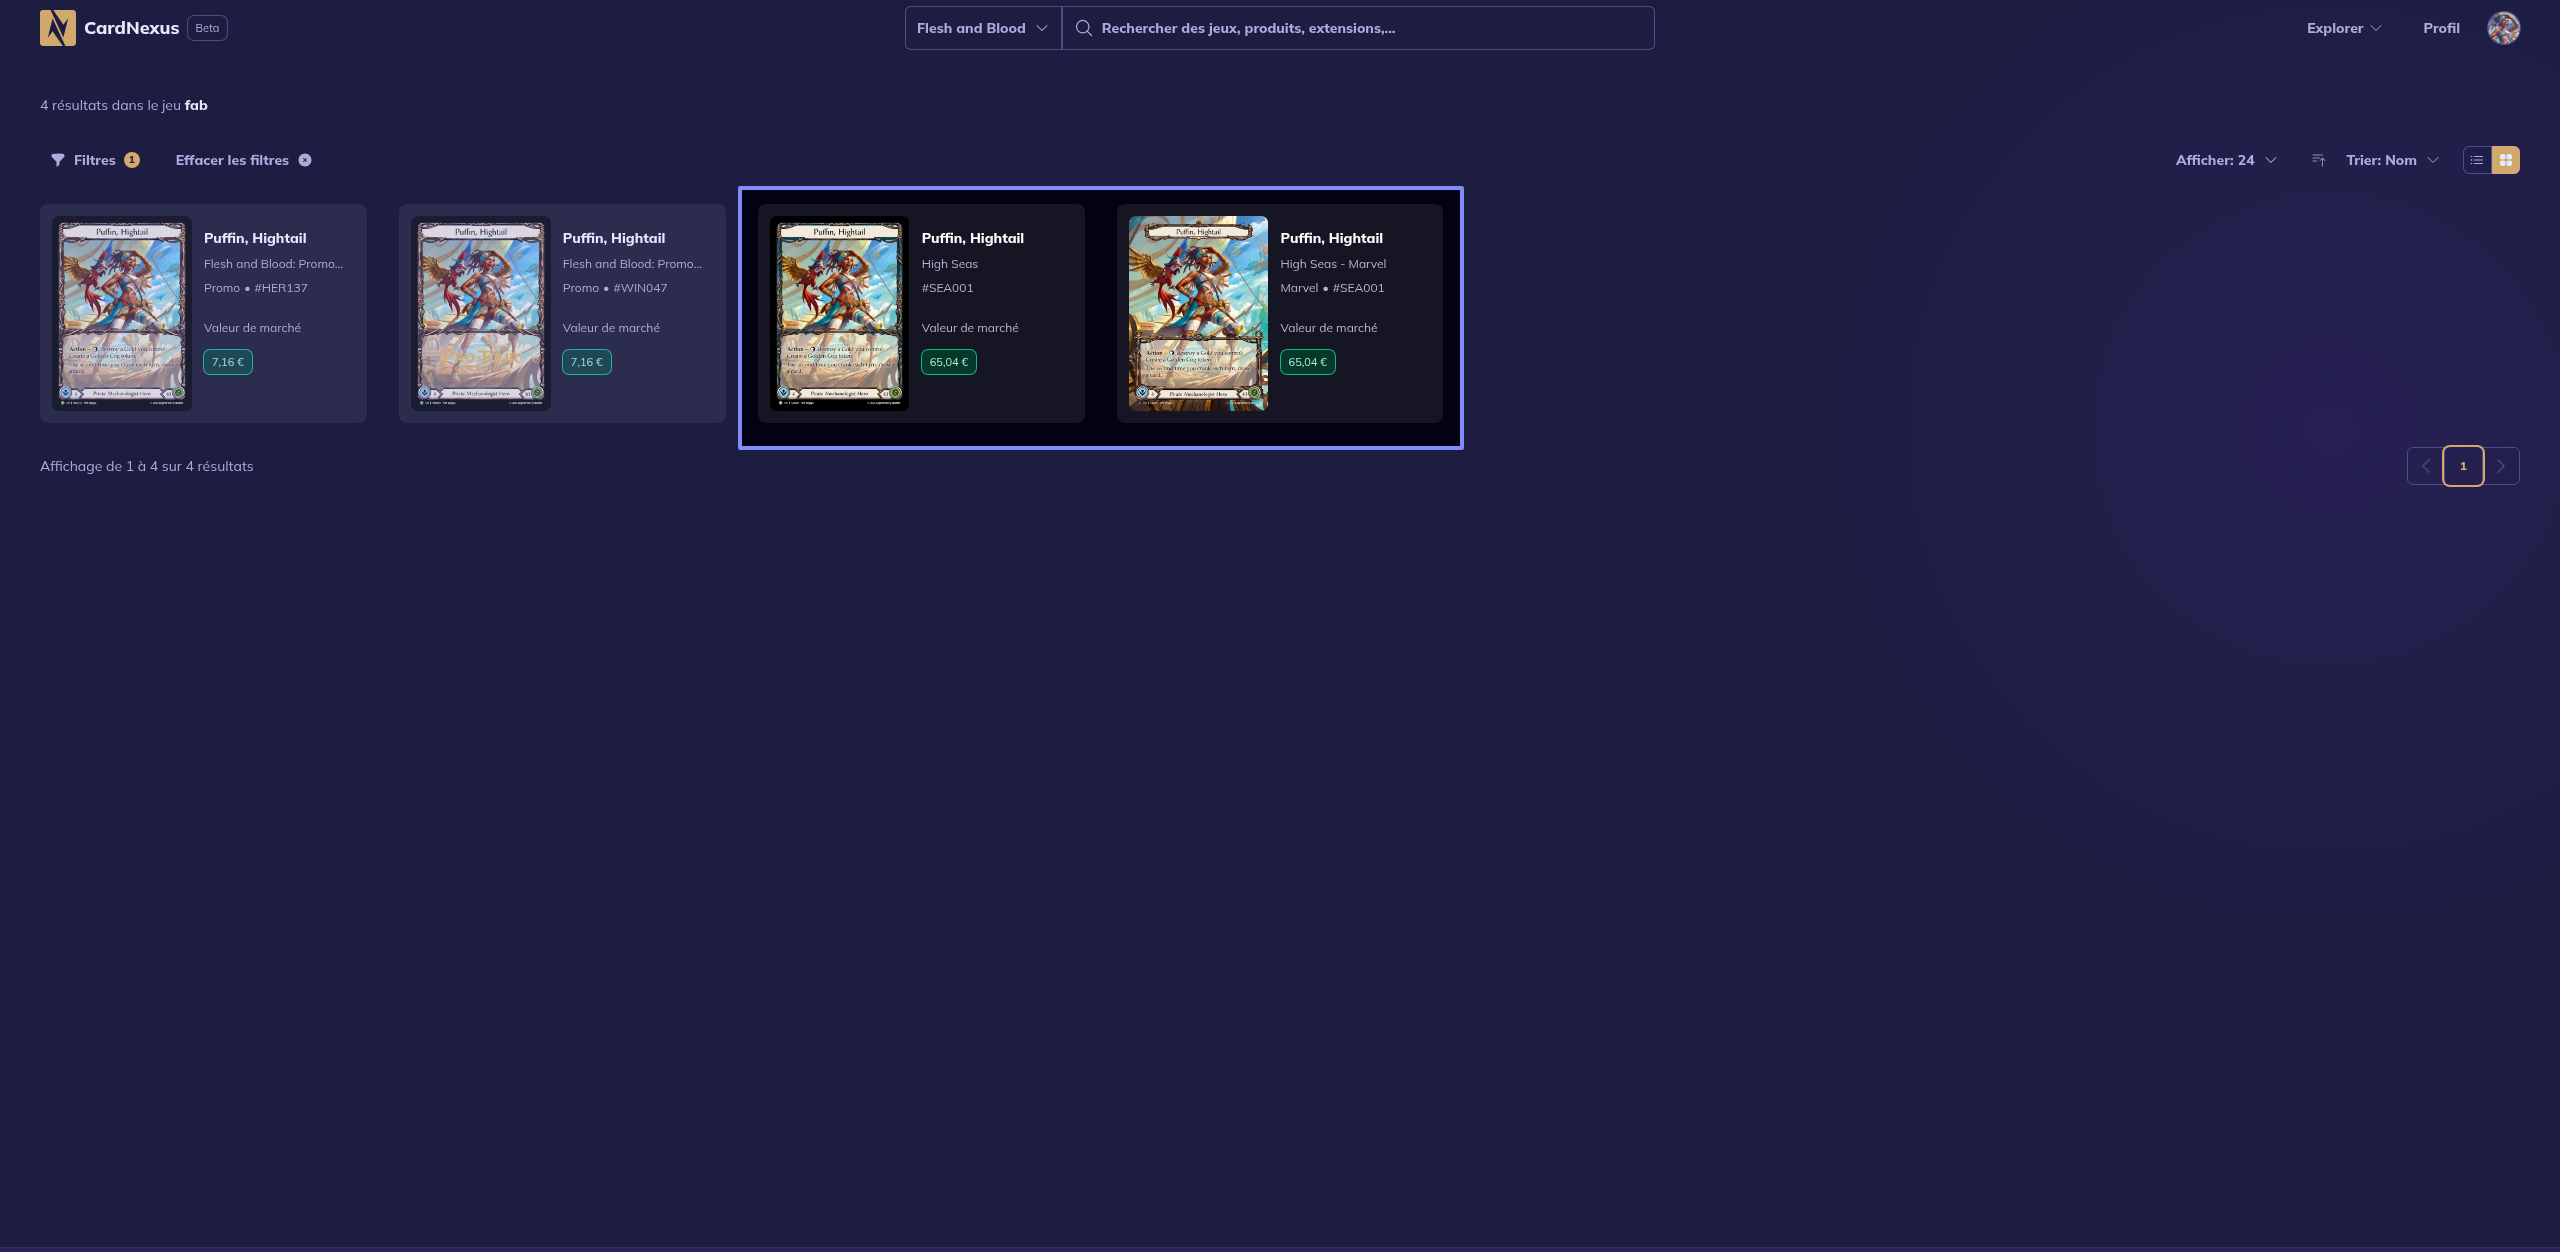Clear filters via the x icon
Viewport: 2560px width, 1252px height.
(x=305, y=160)
